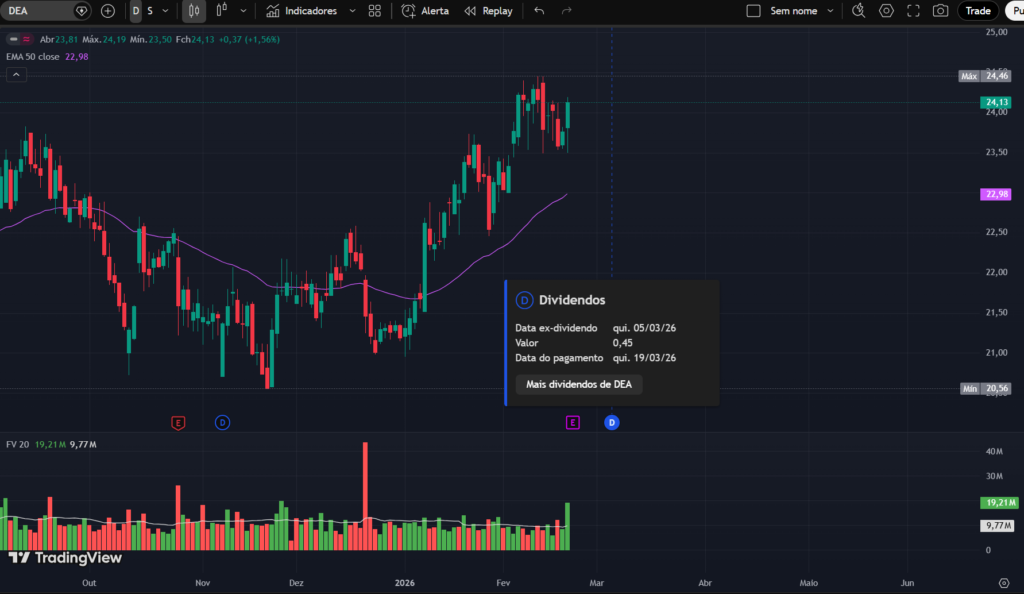1024x594 pixels.
Task: Click the add symbol plus icon
Action: 108,11
